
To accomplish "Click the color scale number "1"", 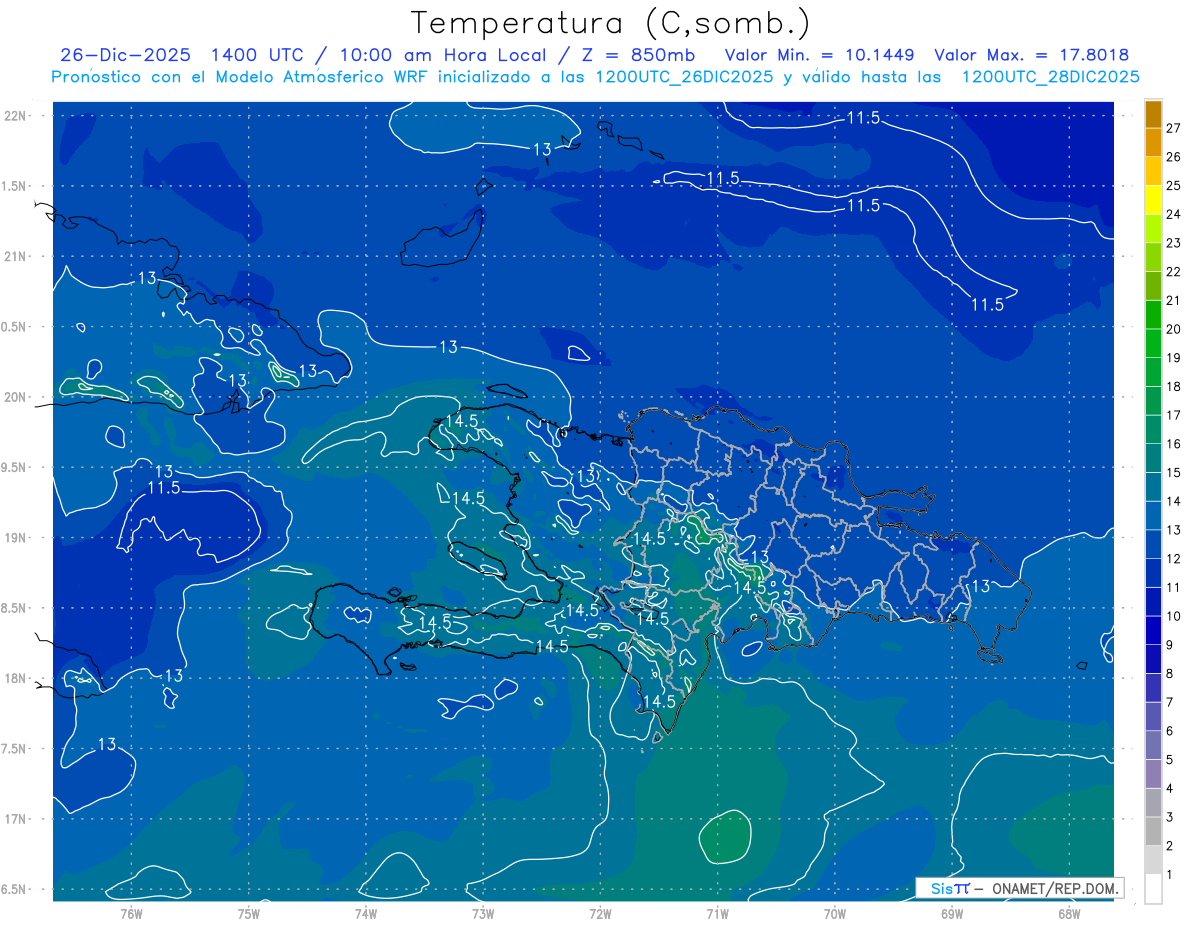I will pyautogui.click(x=1170, y=875).
